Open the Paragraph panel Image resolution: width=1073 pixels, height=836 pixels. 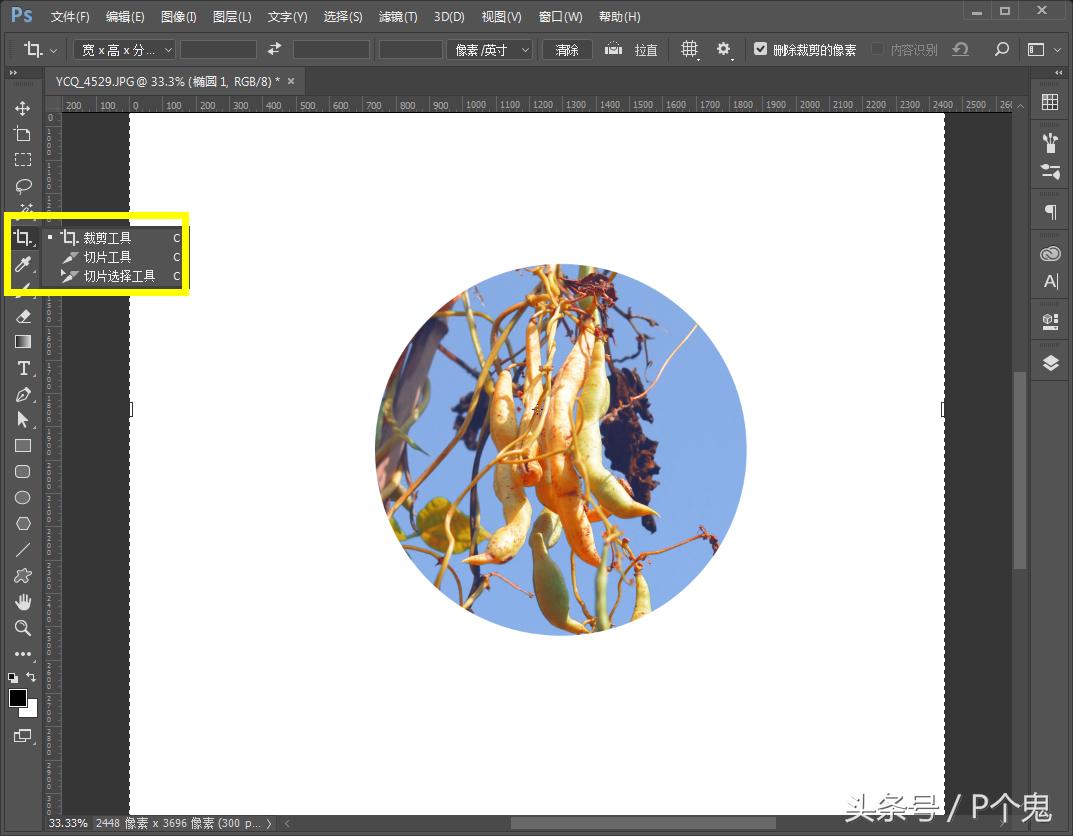tap(1049, 212)
